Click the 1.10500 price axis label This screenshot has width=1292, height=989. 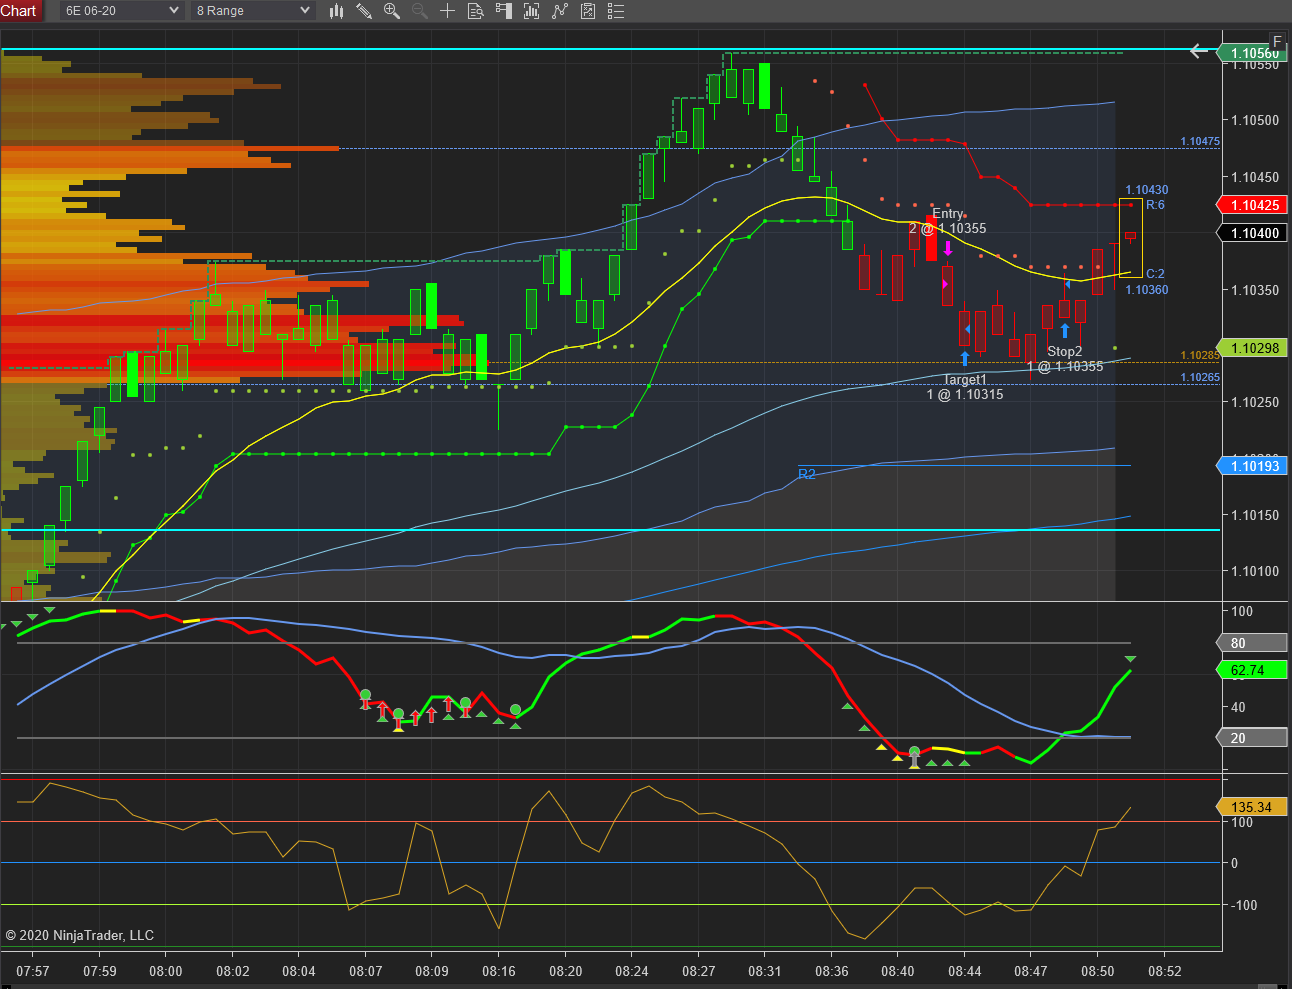click(x=1255, y=121)
